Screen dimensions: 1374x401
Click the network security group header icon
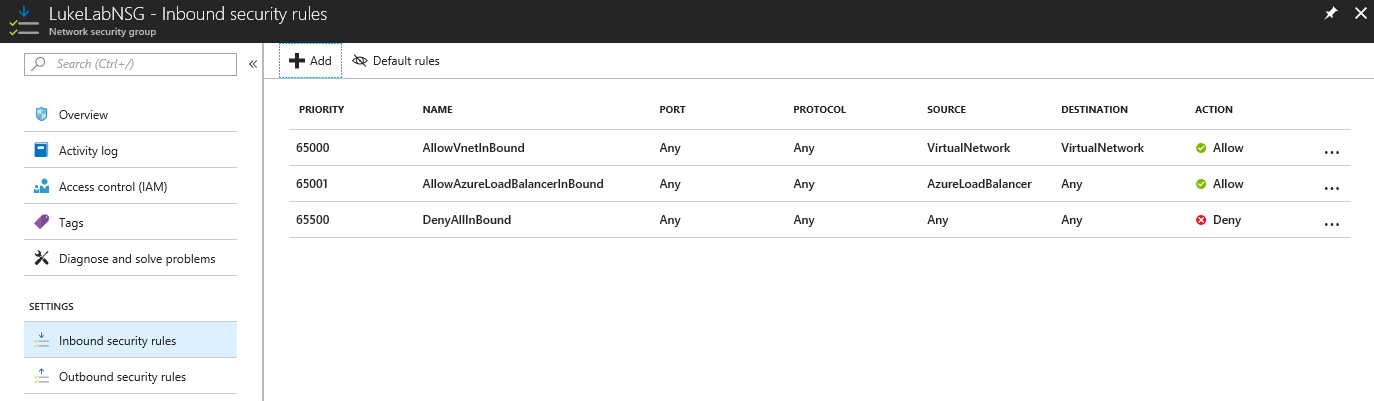[21, 21]
